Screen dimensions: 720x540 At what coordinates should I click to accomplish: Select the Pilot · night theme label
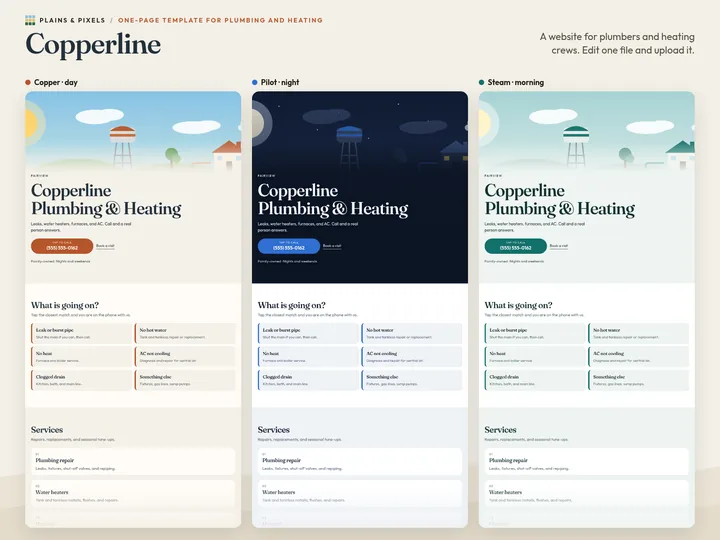click(x=280, y=82)
